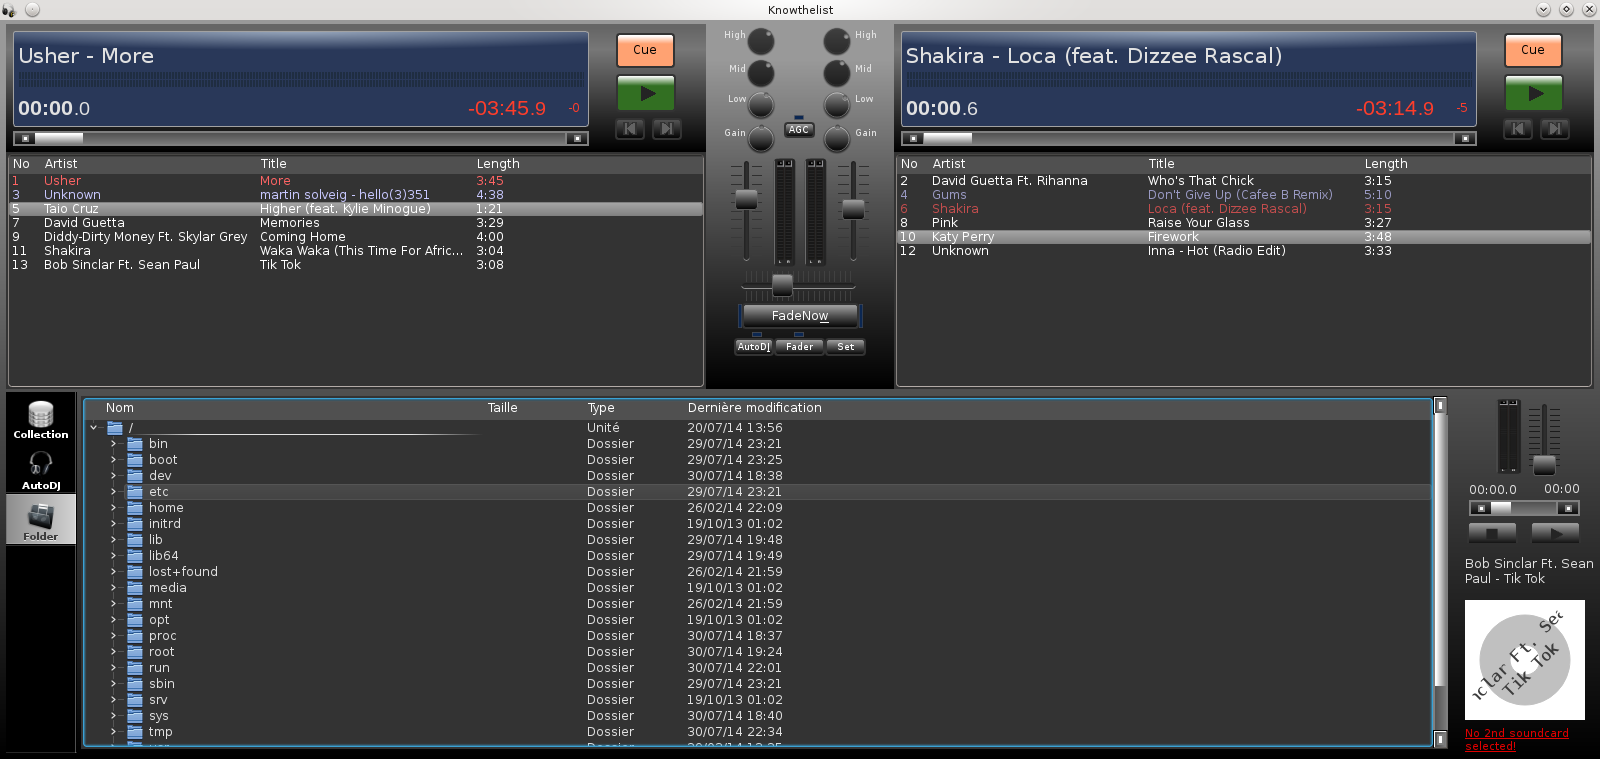The width and height of the screenshot is (1600, 759).
Task: Click the left deck seek progress bar
Action: tap(301, 138)
